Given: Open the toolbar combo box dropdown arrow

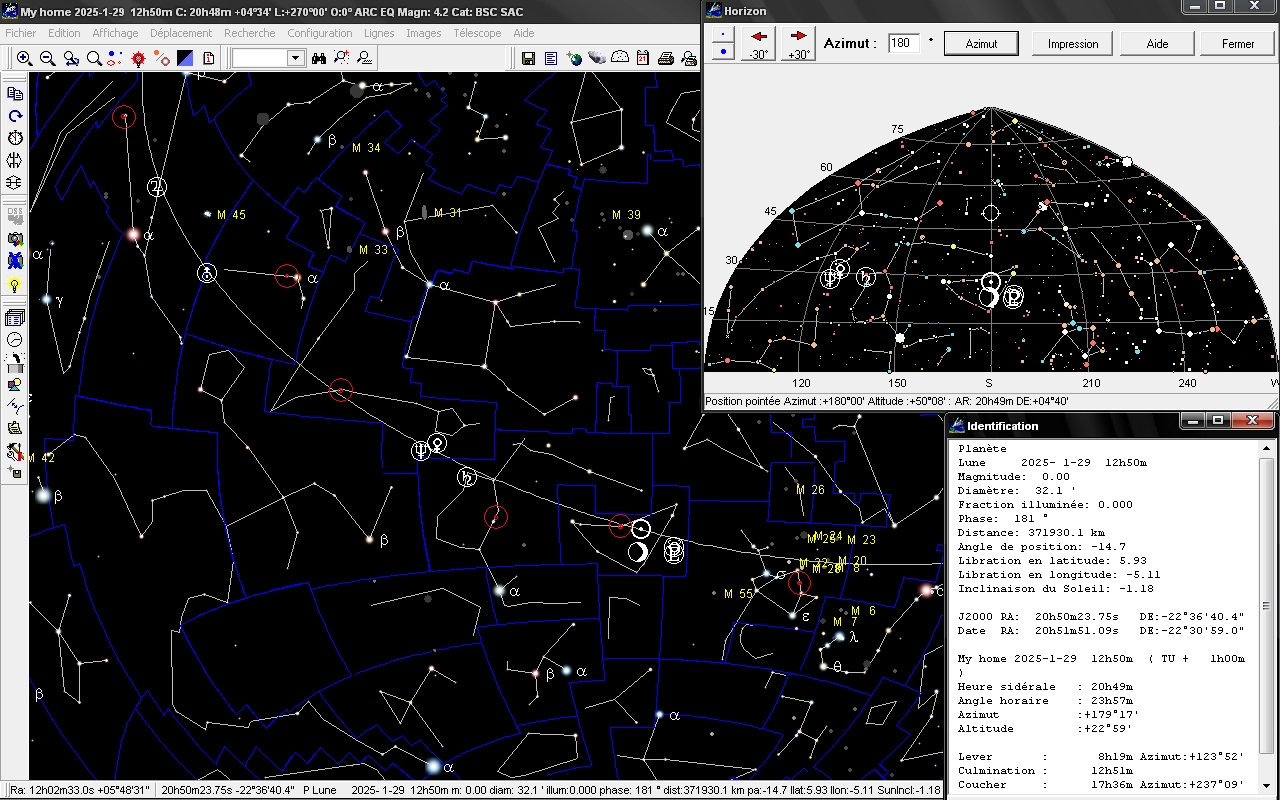Looking at the screenshot, I should click(295, 58).
